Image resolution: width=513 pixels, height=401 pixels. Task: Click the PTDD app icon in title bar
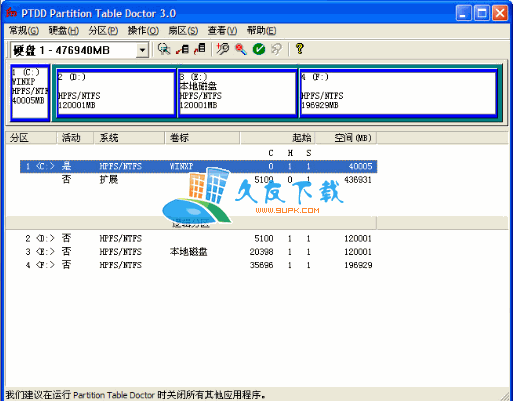pos(11,13)
